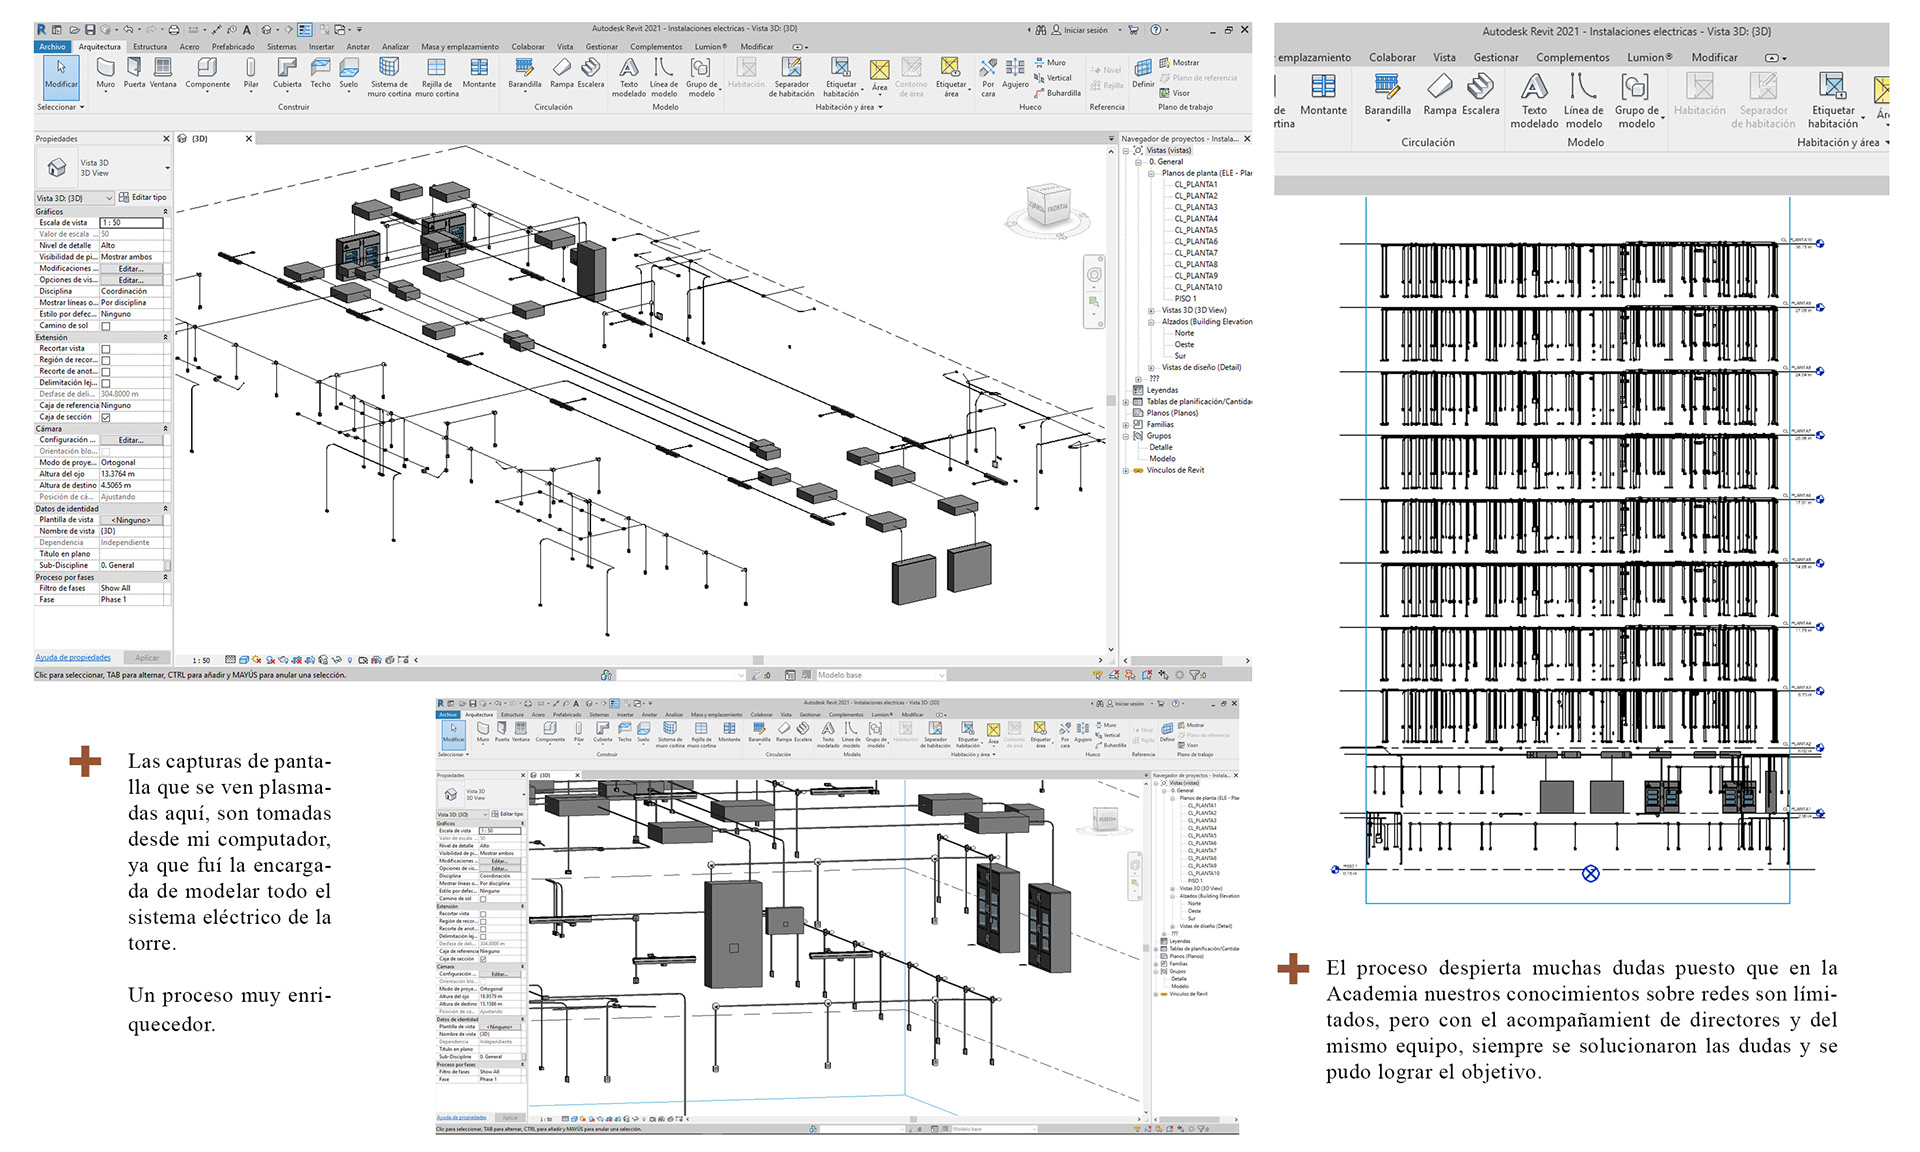The height and width of the screenshot is (1152, 1920).
Task: Select the Puerta door tool in the large Revit window
Action: [134, 73]
